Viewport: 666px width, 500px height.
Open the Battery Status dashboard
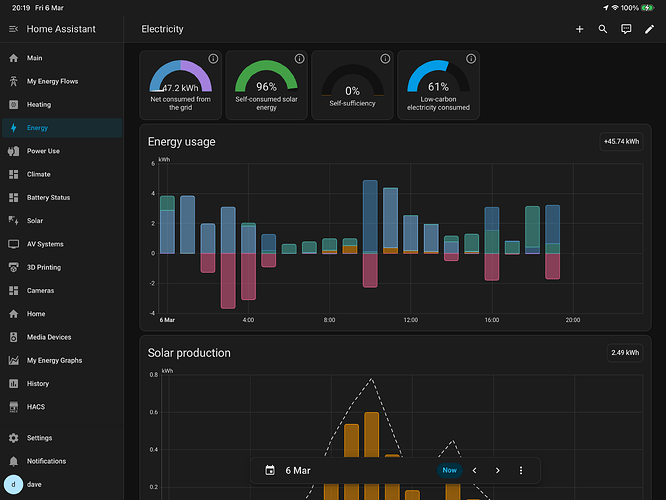(x=62, y=198)
